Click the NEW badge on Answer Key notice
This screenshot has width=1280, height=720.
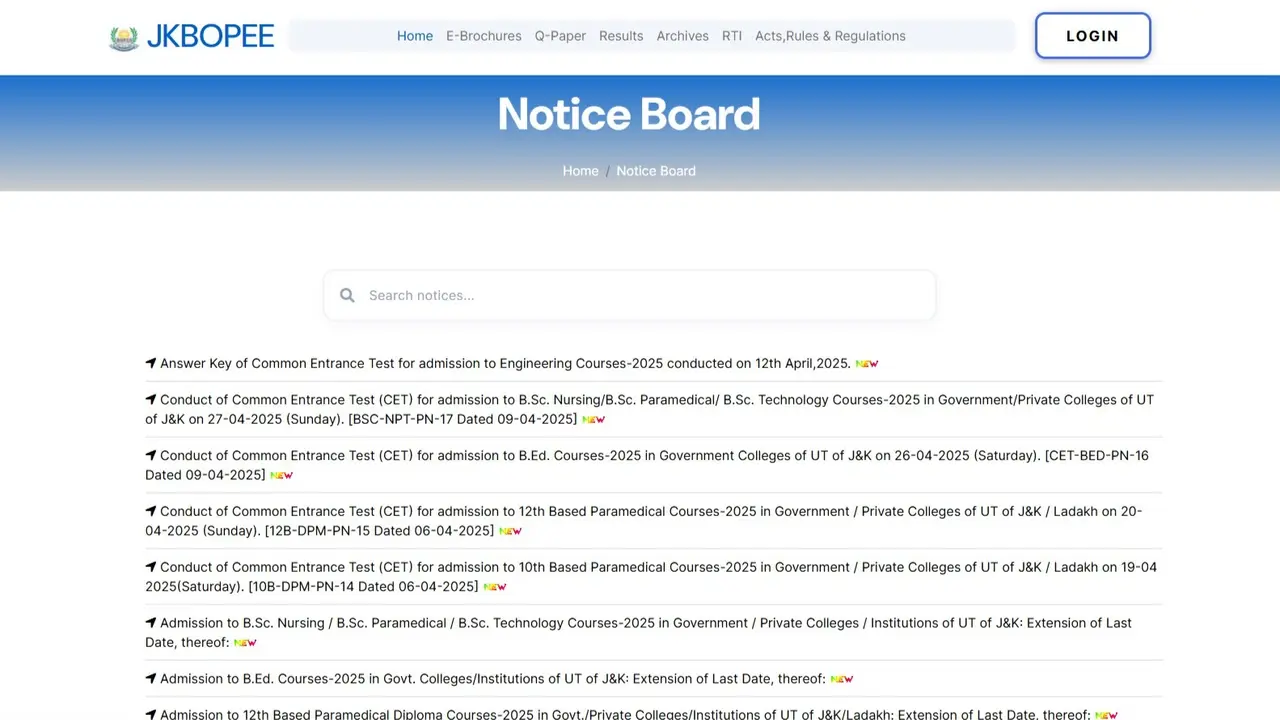[x=866, y=363]
